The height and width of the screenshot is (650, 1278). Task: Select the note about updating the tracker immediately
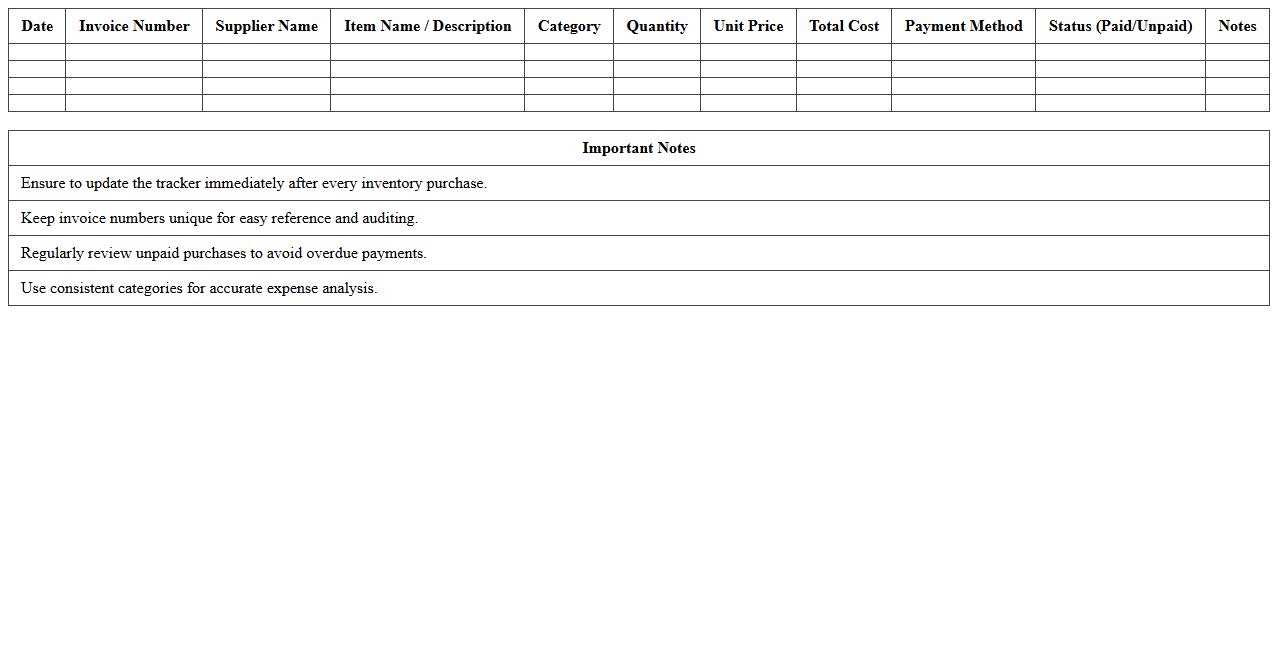click(x=254, y=183)
